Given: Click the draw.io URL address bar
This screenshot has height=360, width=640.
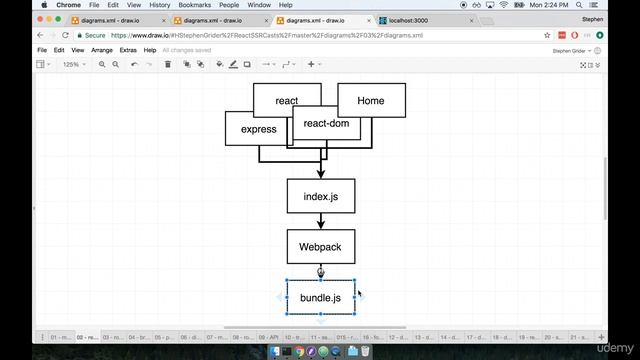Looking at the screenshot, I should (267, 36).
